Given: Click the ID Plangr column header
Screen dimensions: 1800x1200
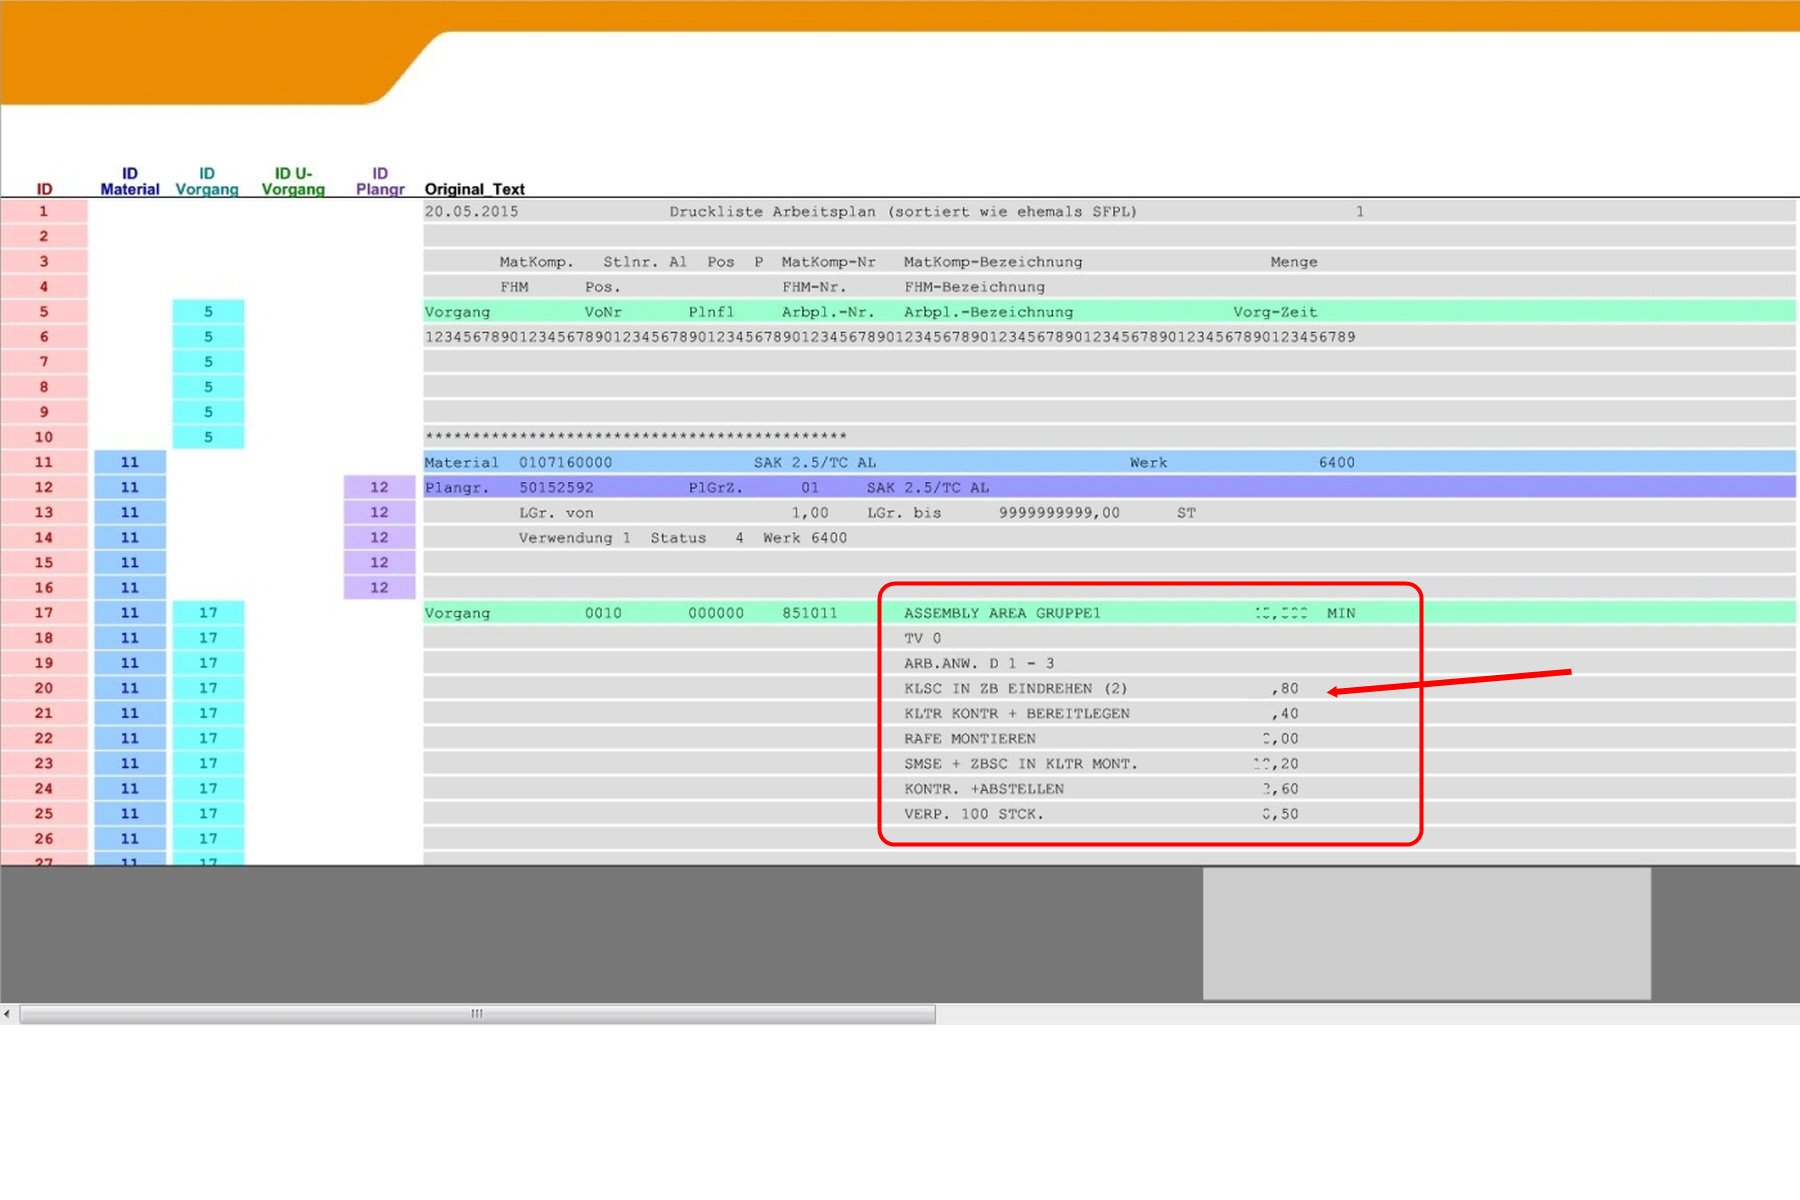Looking at the screenshot, I should click(380, 181).
